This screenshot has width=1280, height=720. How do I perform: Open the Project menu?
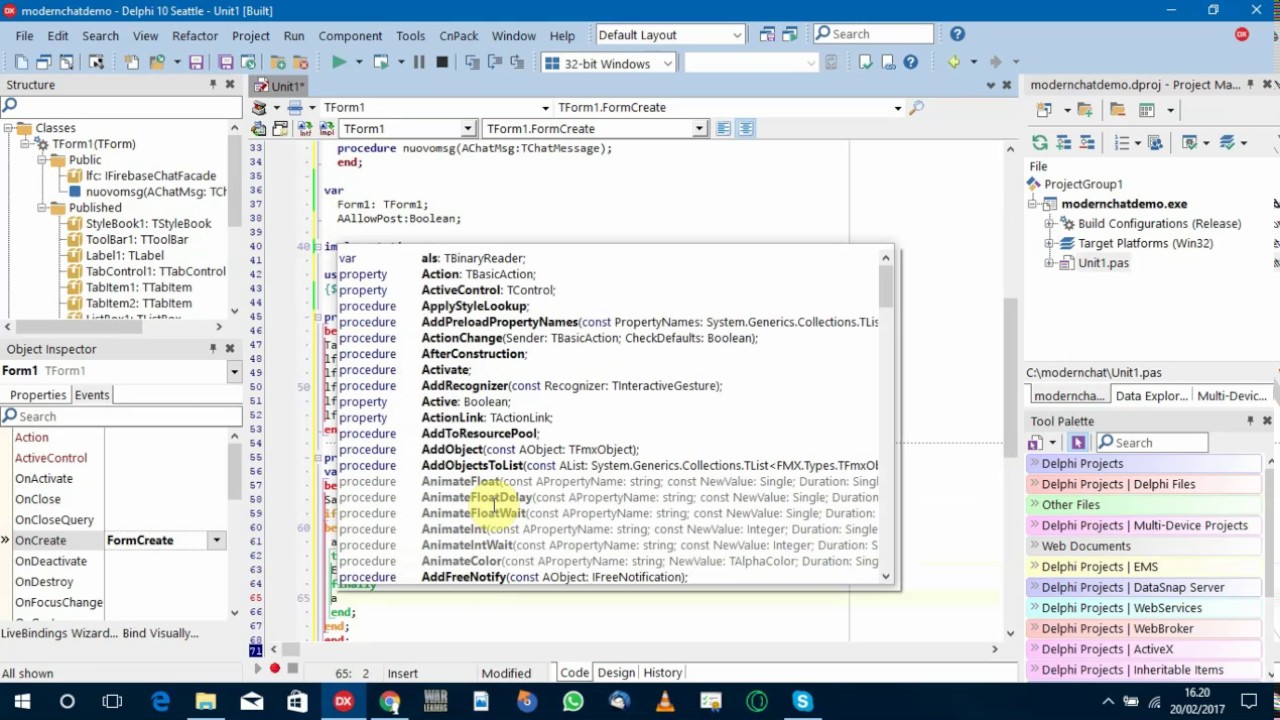[x=251, y=35]
